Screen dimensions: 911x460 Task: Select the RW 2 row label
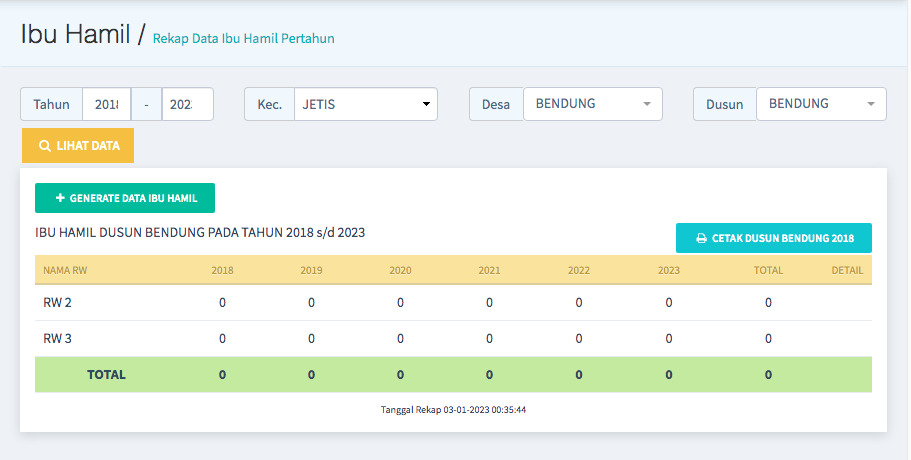click(57, 303)
